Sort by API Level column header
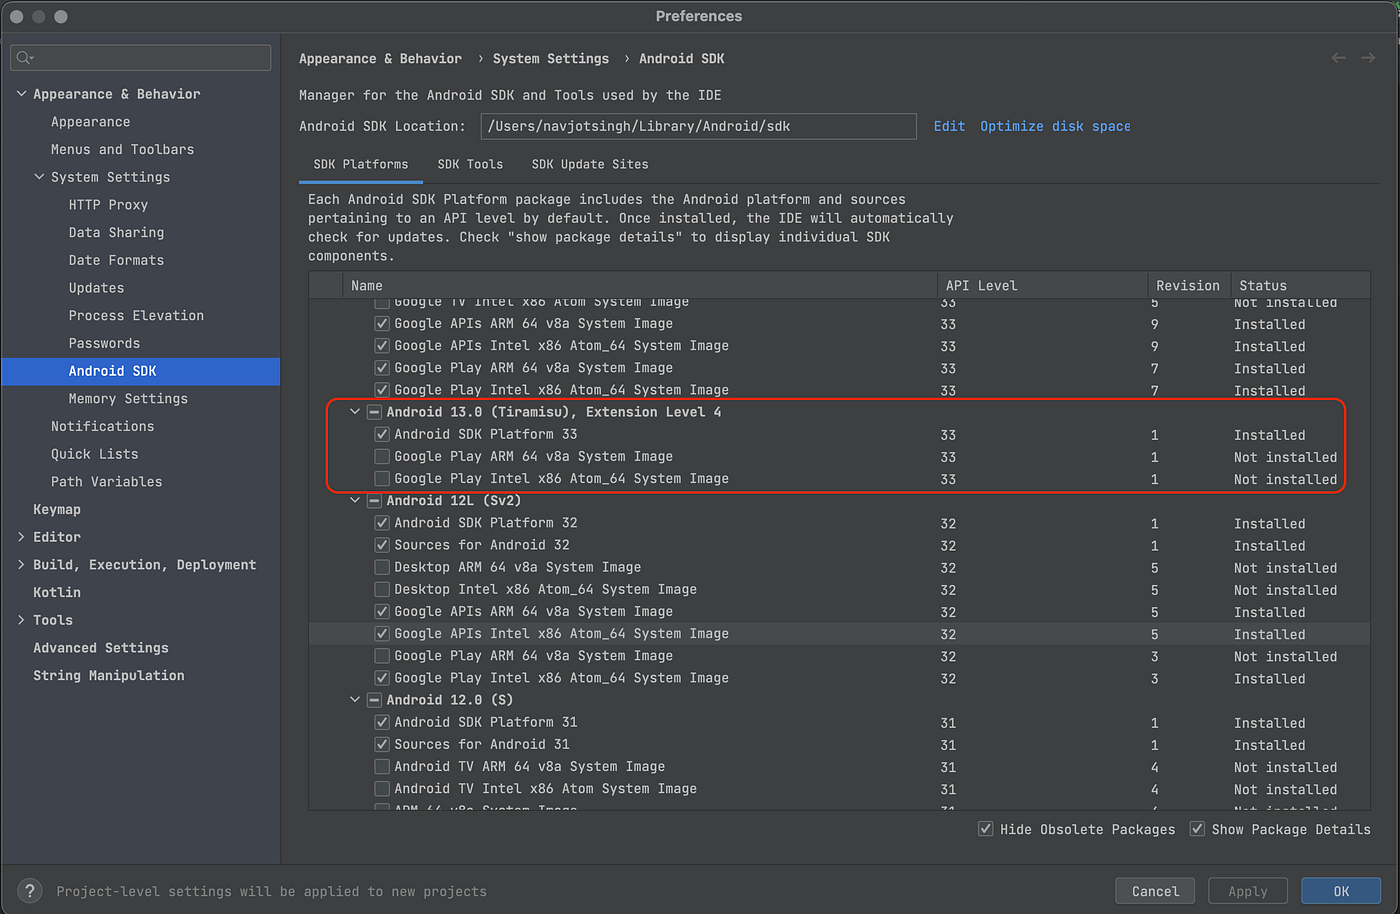Viewport: 1400px width, 914px height. [x=1041, y=285]
